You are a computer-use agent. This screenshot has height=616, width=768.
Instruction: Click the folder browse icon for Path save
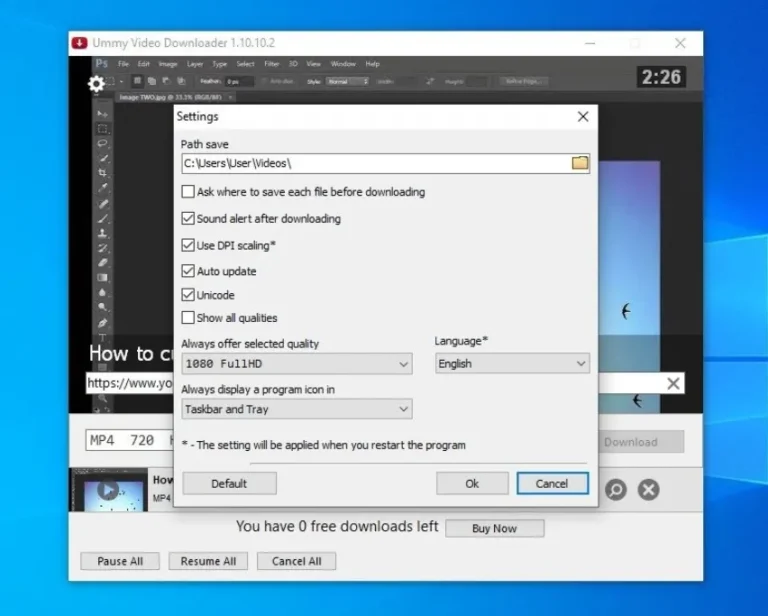pos(580,163)
